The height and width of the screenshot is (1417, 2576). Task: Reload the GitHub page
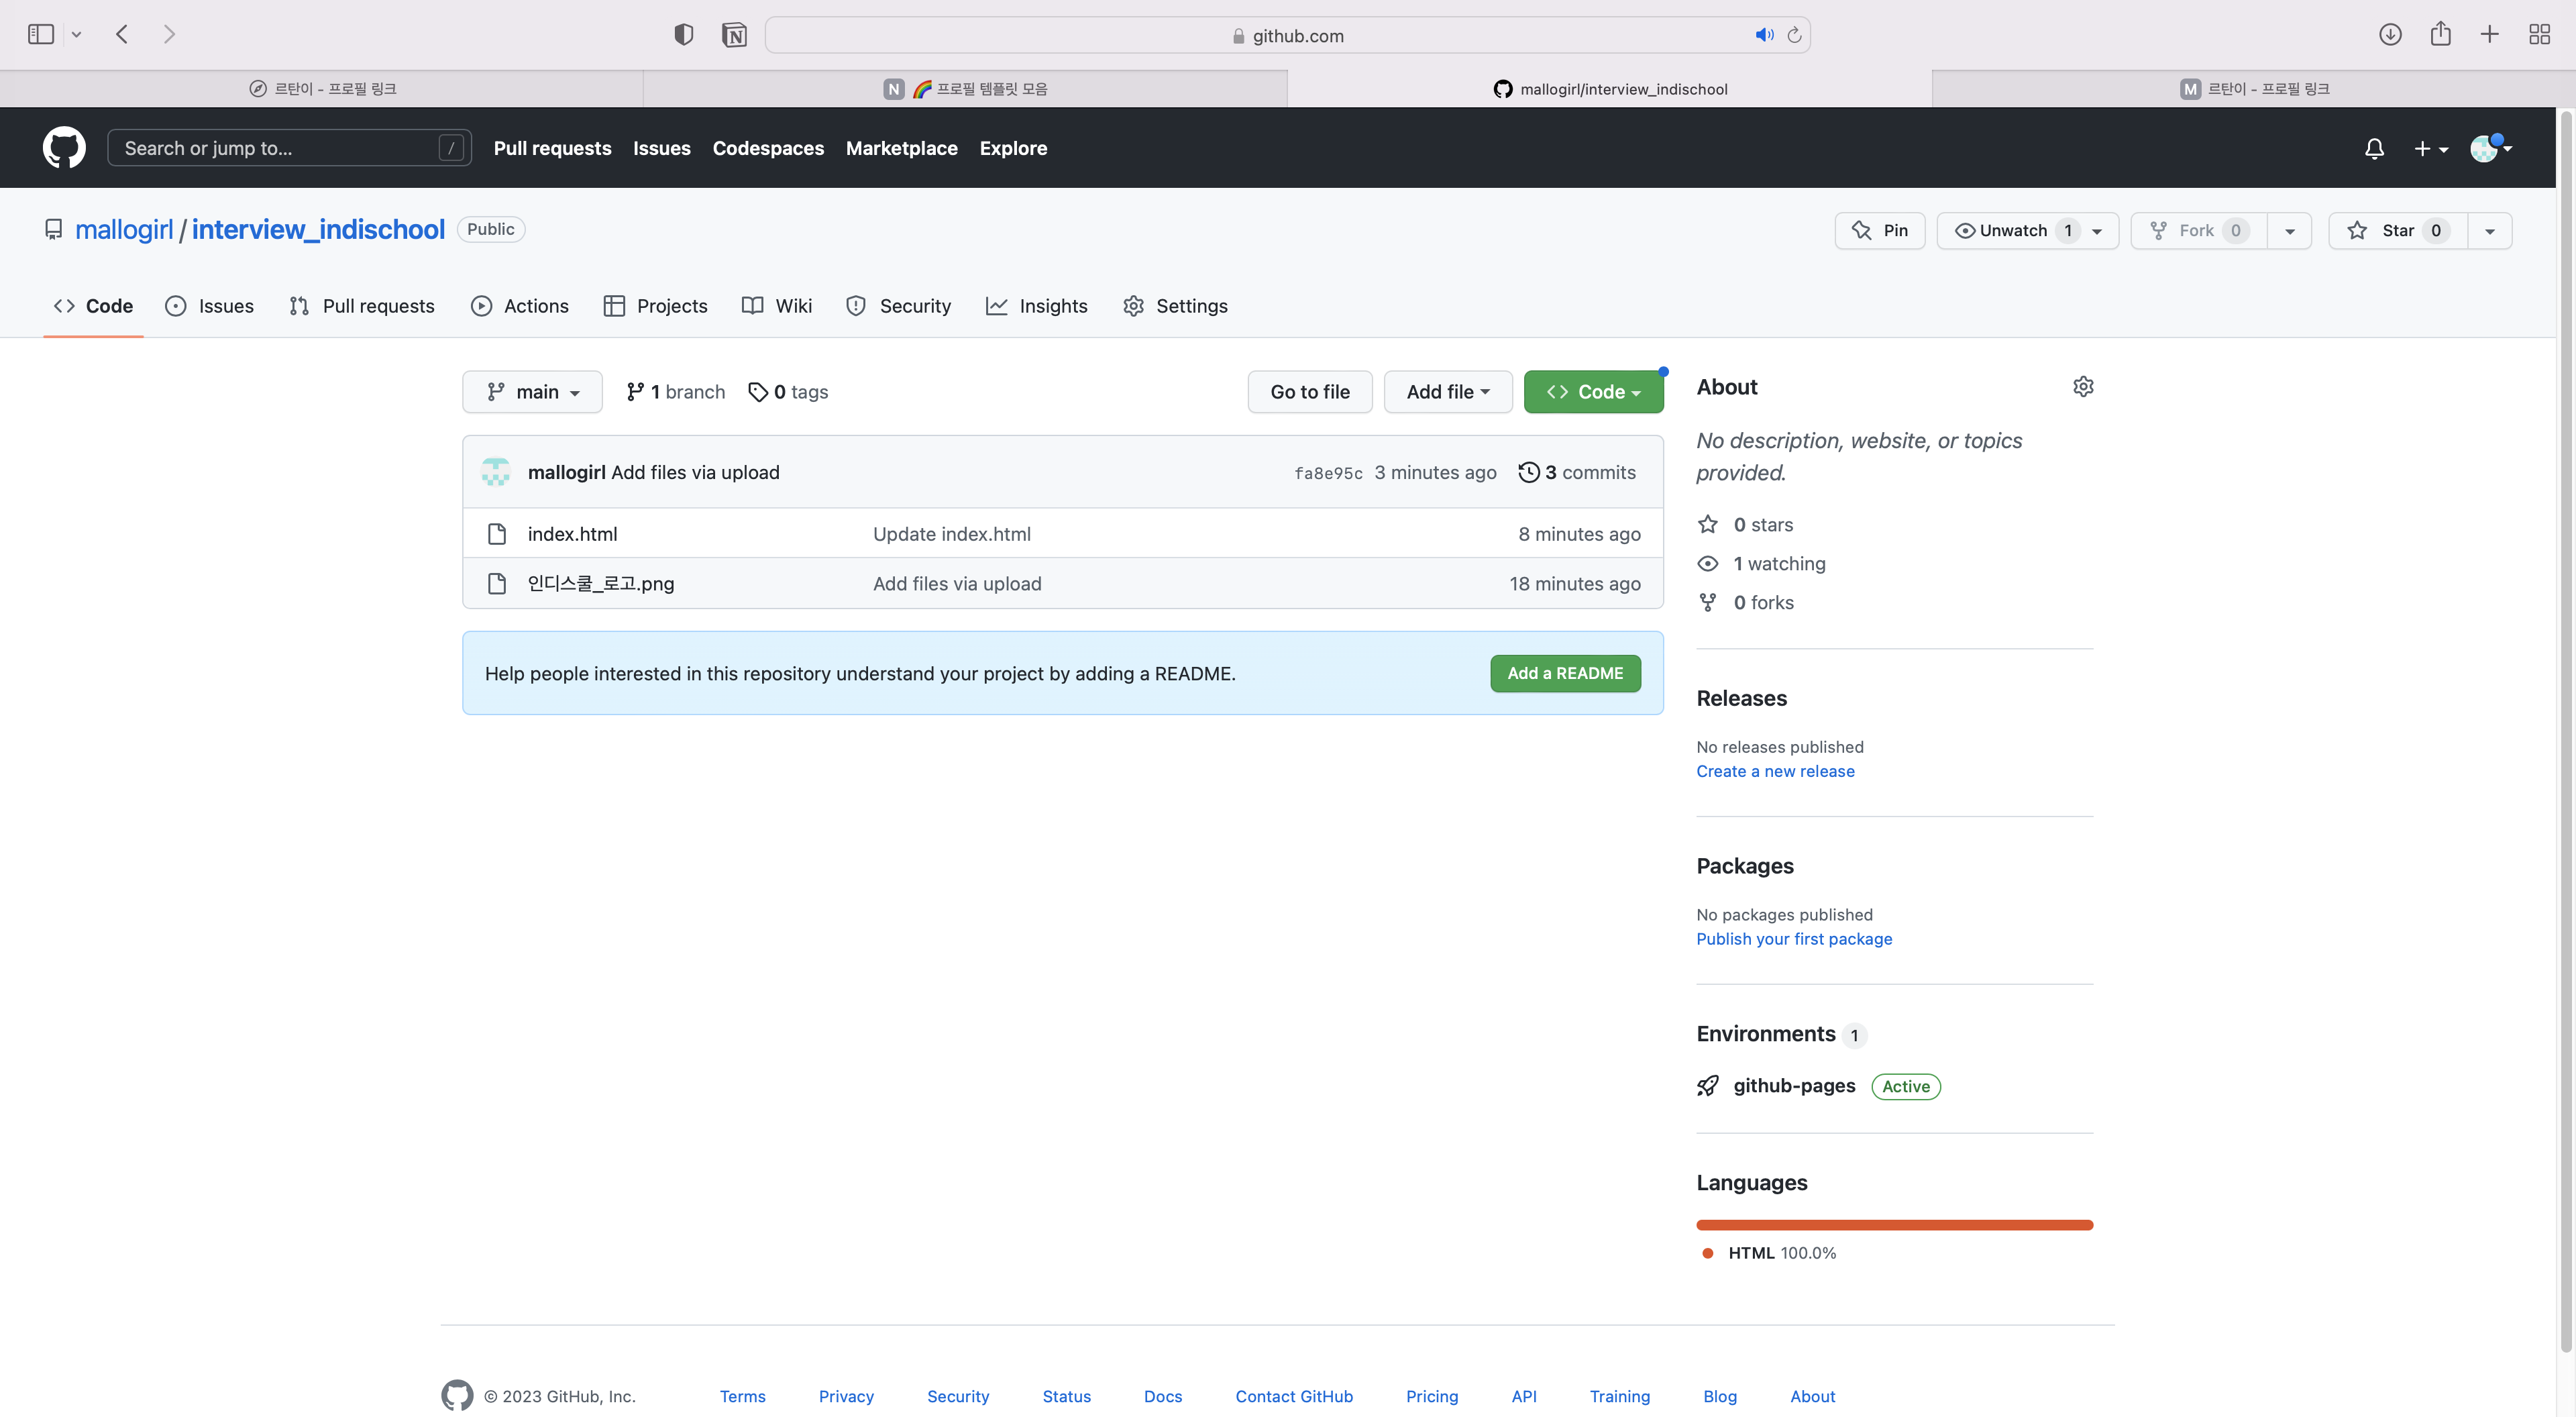1795,35
